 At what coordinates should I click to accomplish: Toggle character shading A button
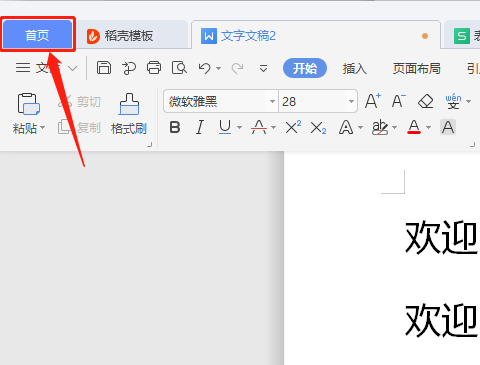coord(448,127)
